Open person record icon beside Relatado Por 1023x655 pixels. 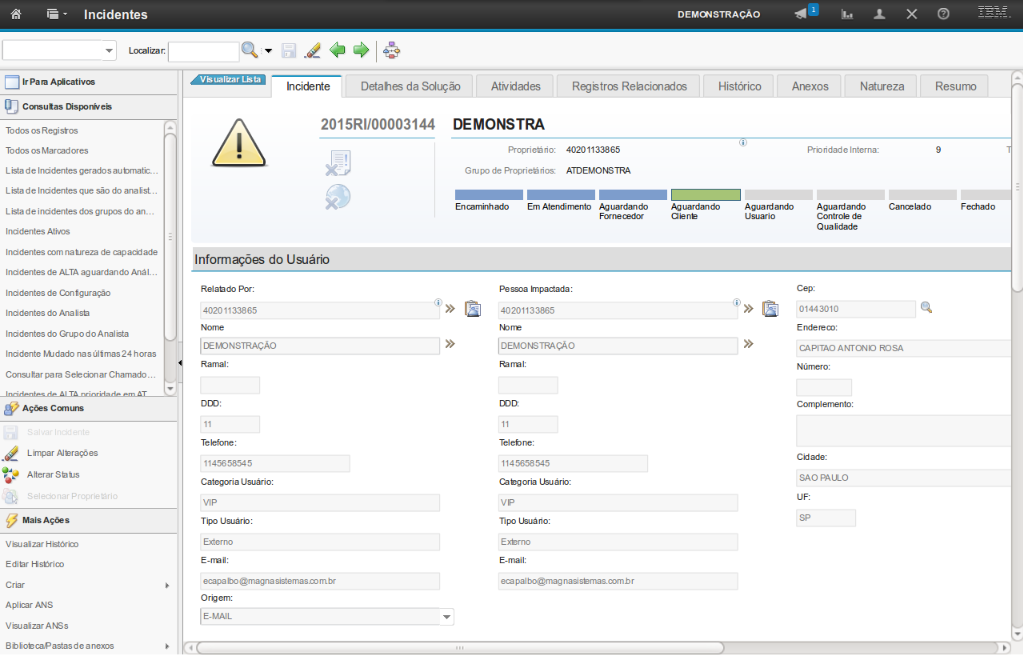pyautogui.click(x=473, y=309)
